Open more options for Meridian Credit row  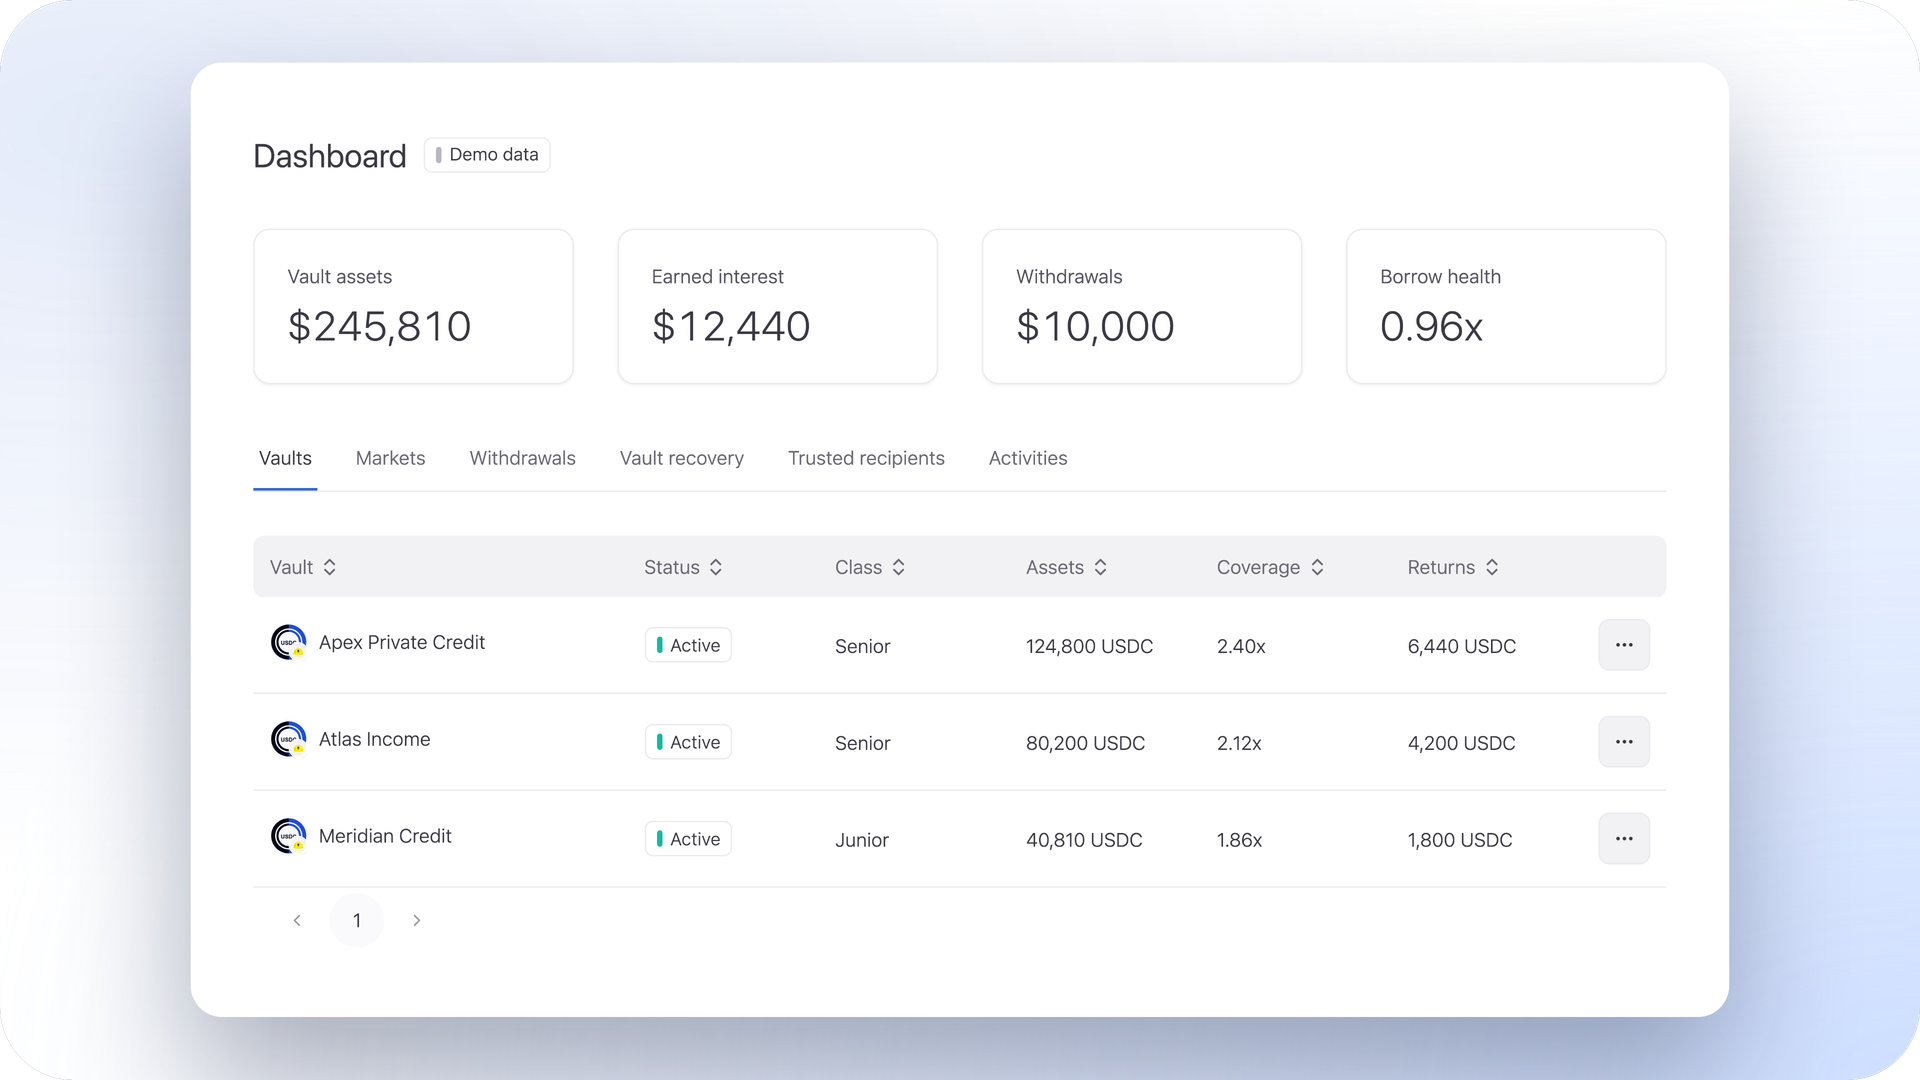coord(1624,839)
